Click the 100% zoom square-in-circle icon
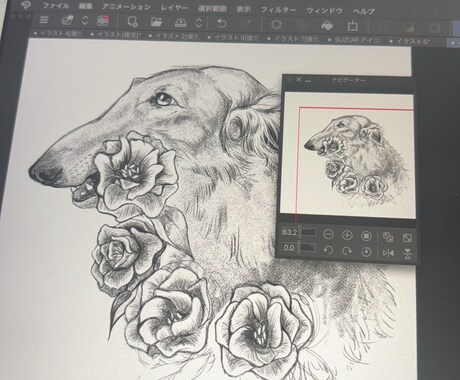The height and width of the screenshot is (380, 460). pos(366,236)
